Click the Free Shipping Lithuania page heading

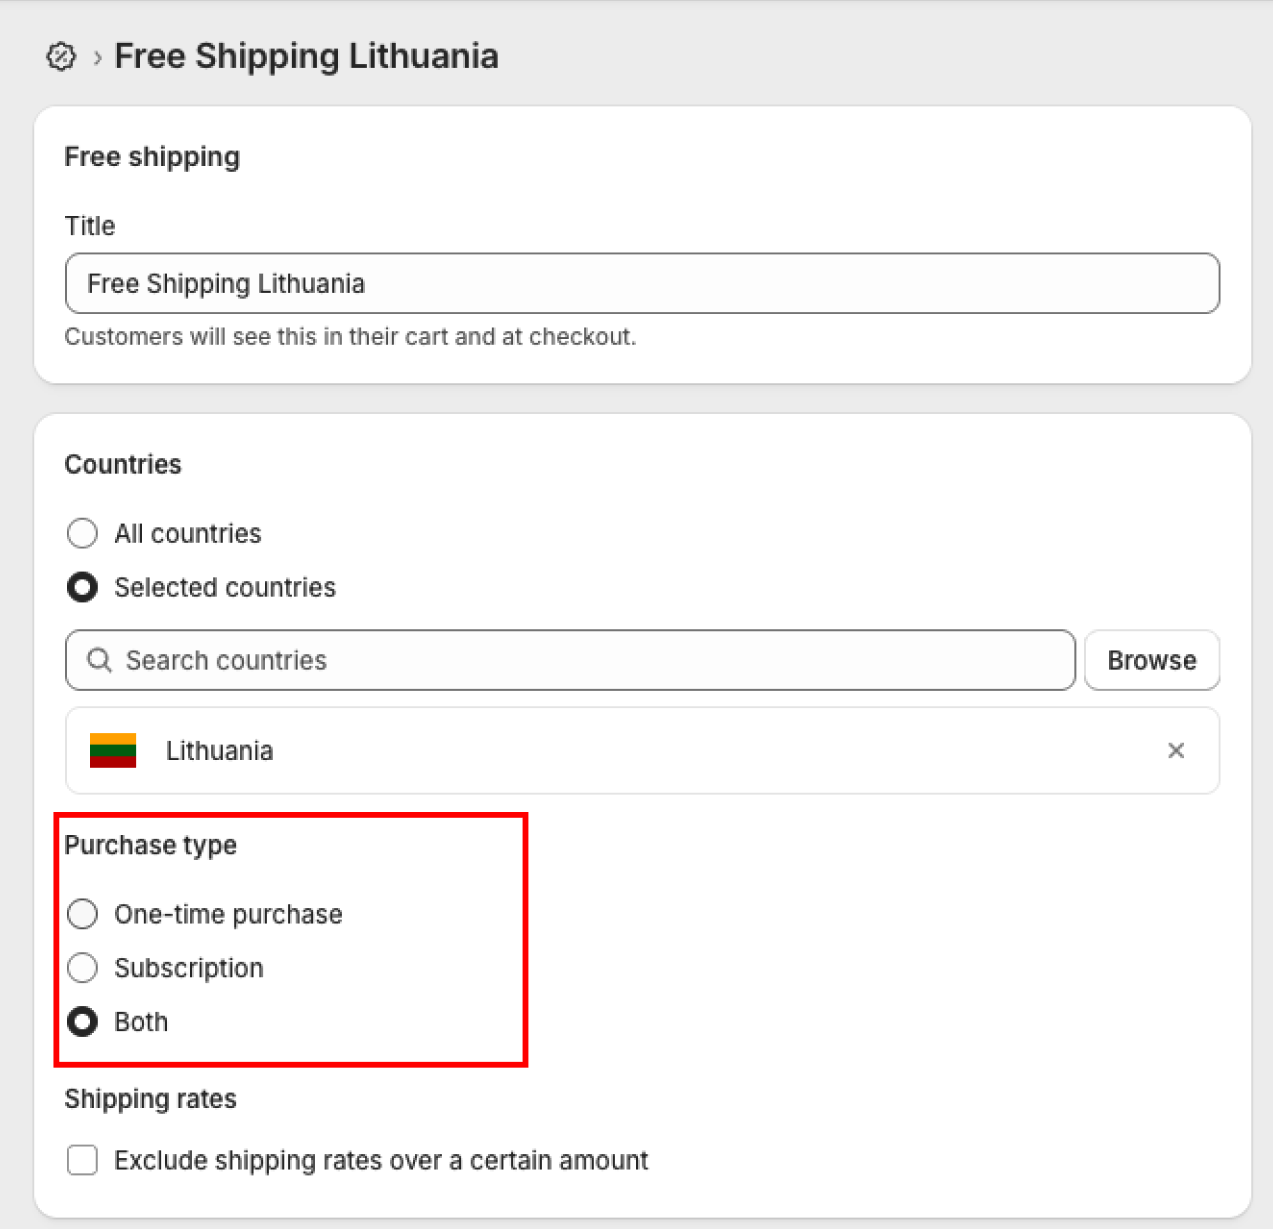click(x=306, y=56)
